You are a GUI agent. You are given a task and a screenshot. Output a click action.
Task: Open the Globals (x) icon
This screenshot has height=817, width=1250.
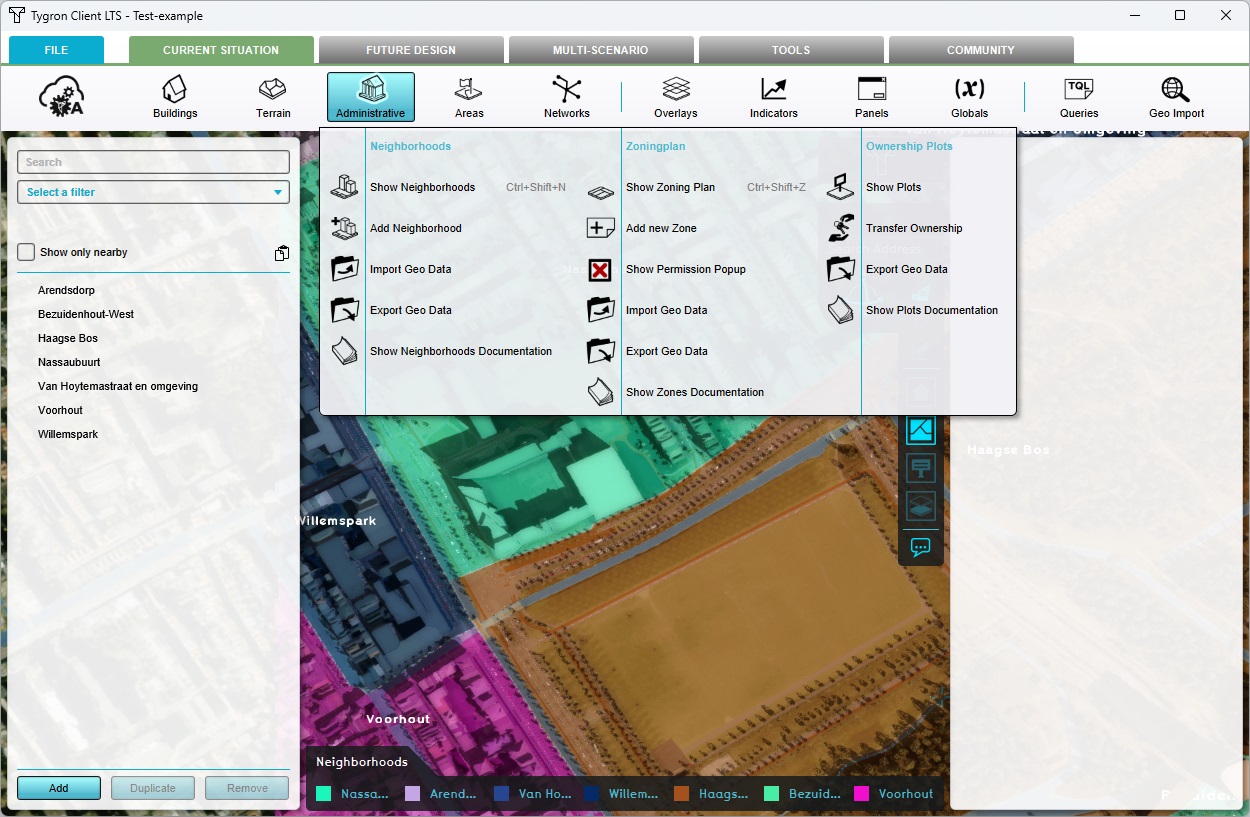969,97
